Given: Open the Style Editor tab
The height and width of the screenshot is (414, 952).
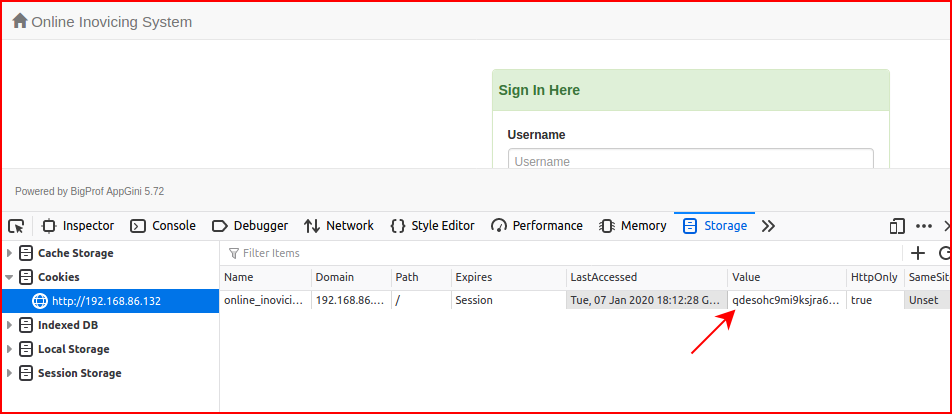Looking at the screenshot, I should click(x=432, y=226).
